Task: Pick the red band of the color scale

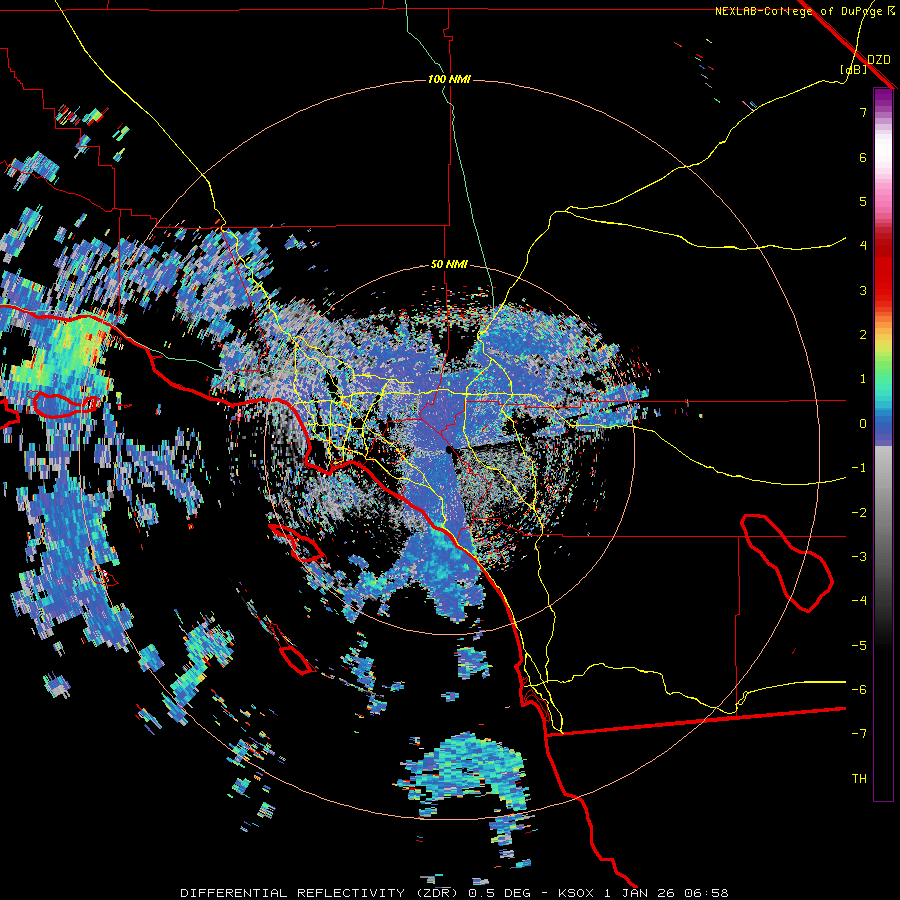Action: pyautogui.click(x=883, y=276)
